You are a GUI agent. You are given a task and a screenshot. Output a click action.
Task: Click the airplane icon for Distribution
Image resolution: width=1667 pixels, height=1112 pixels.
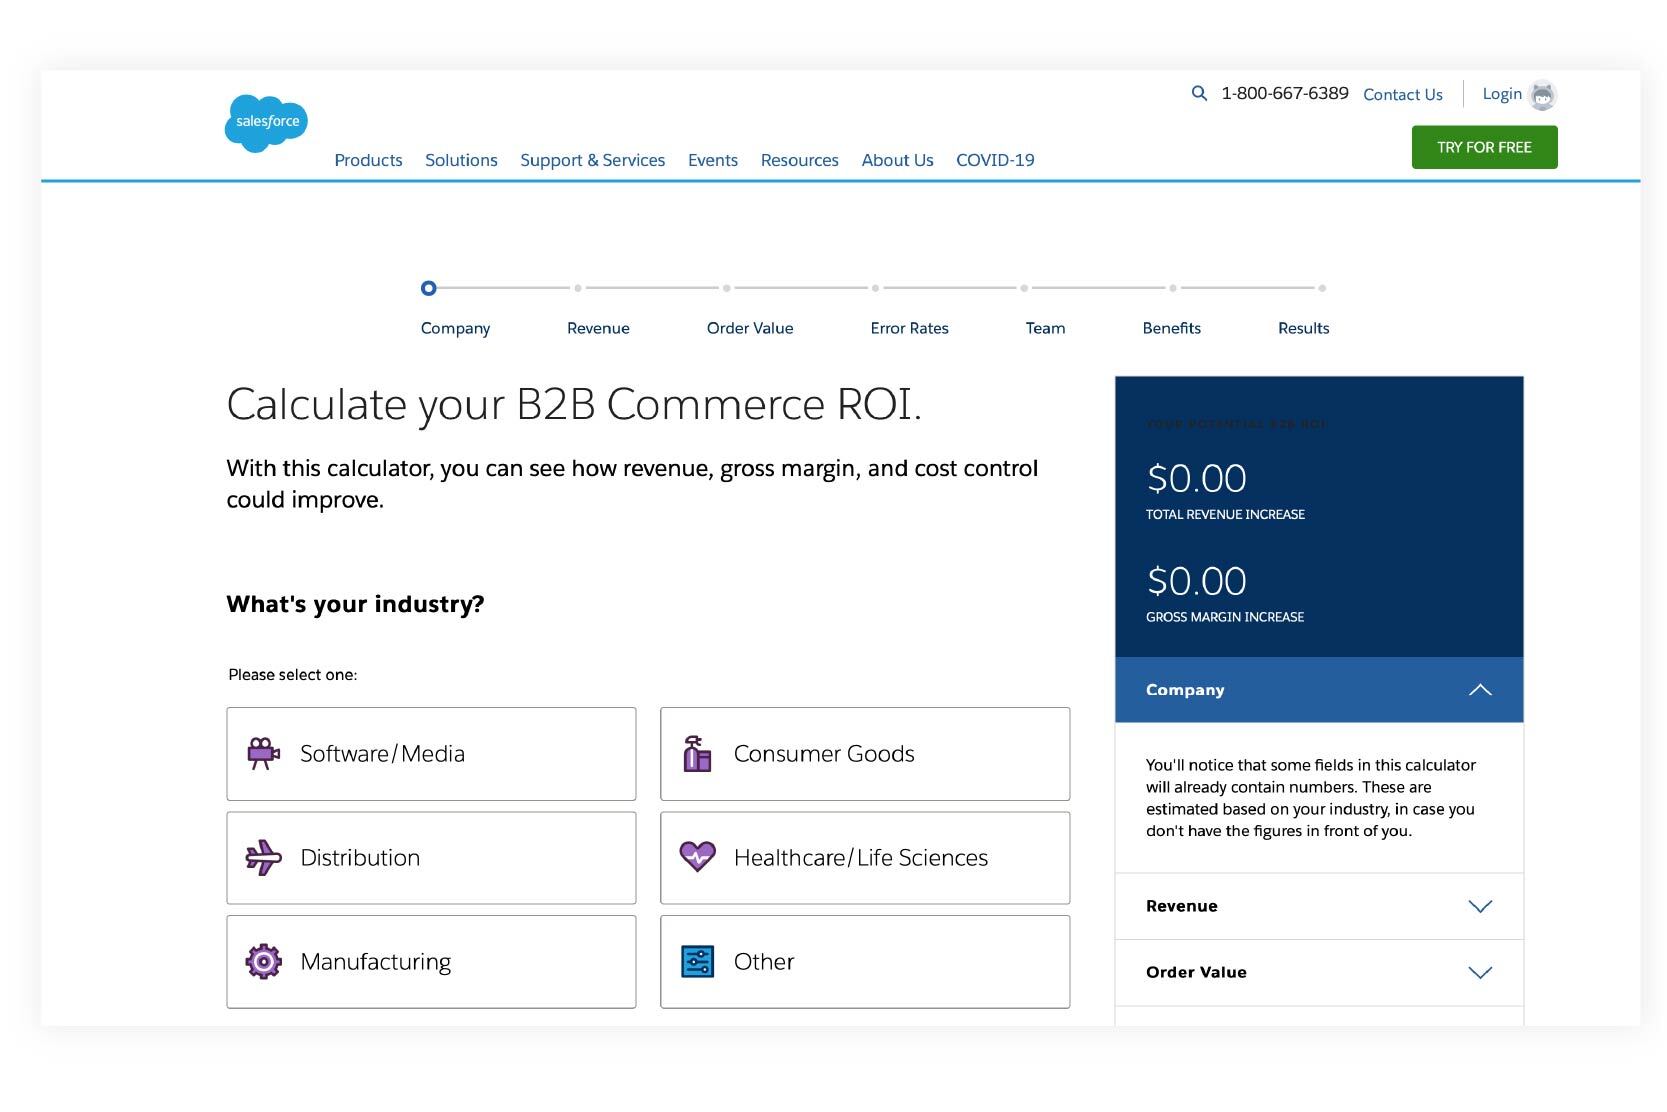263,857
